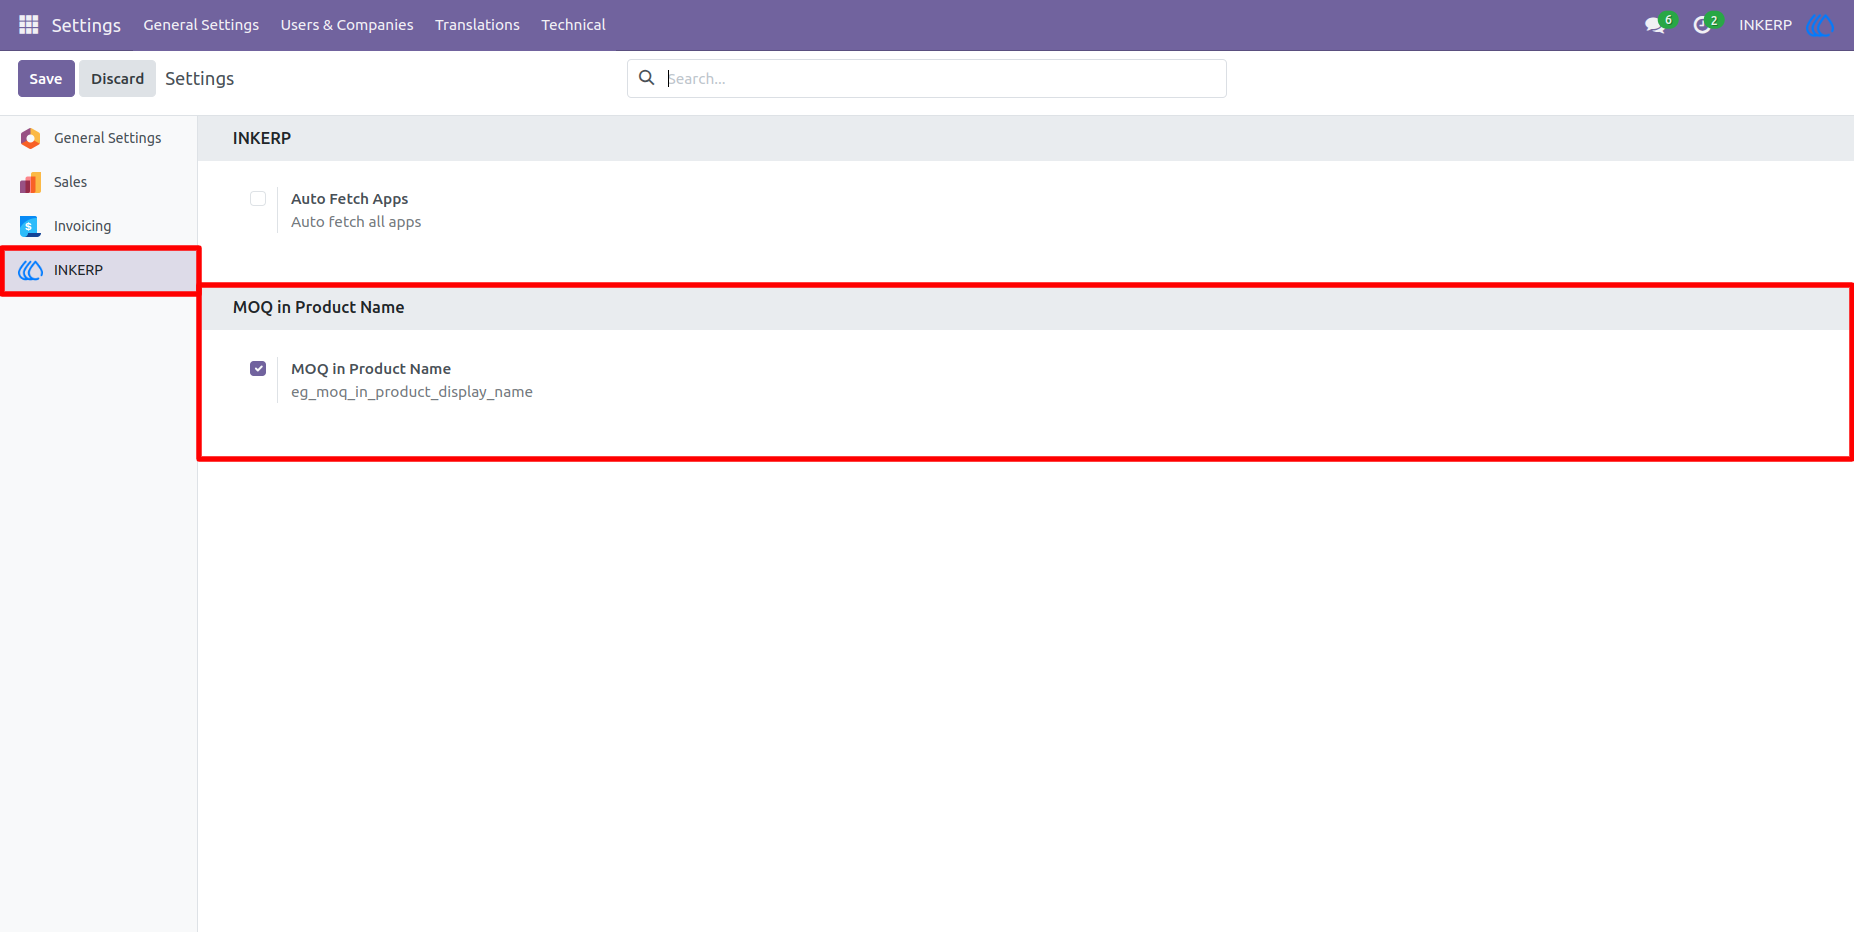This screenshot has height=932, width=1854.
Task: Click the INKERP username in top bar
Action: coord(1765,25)
